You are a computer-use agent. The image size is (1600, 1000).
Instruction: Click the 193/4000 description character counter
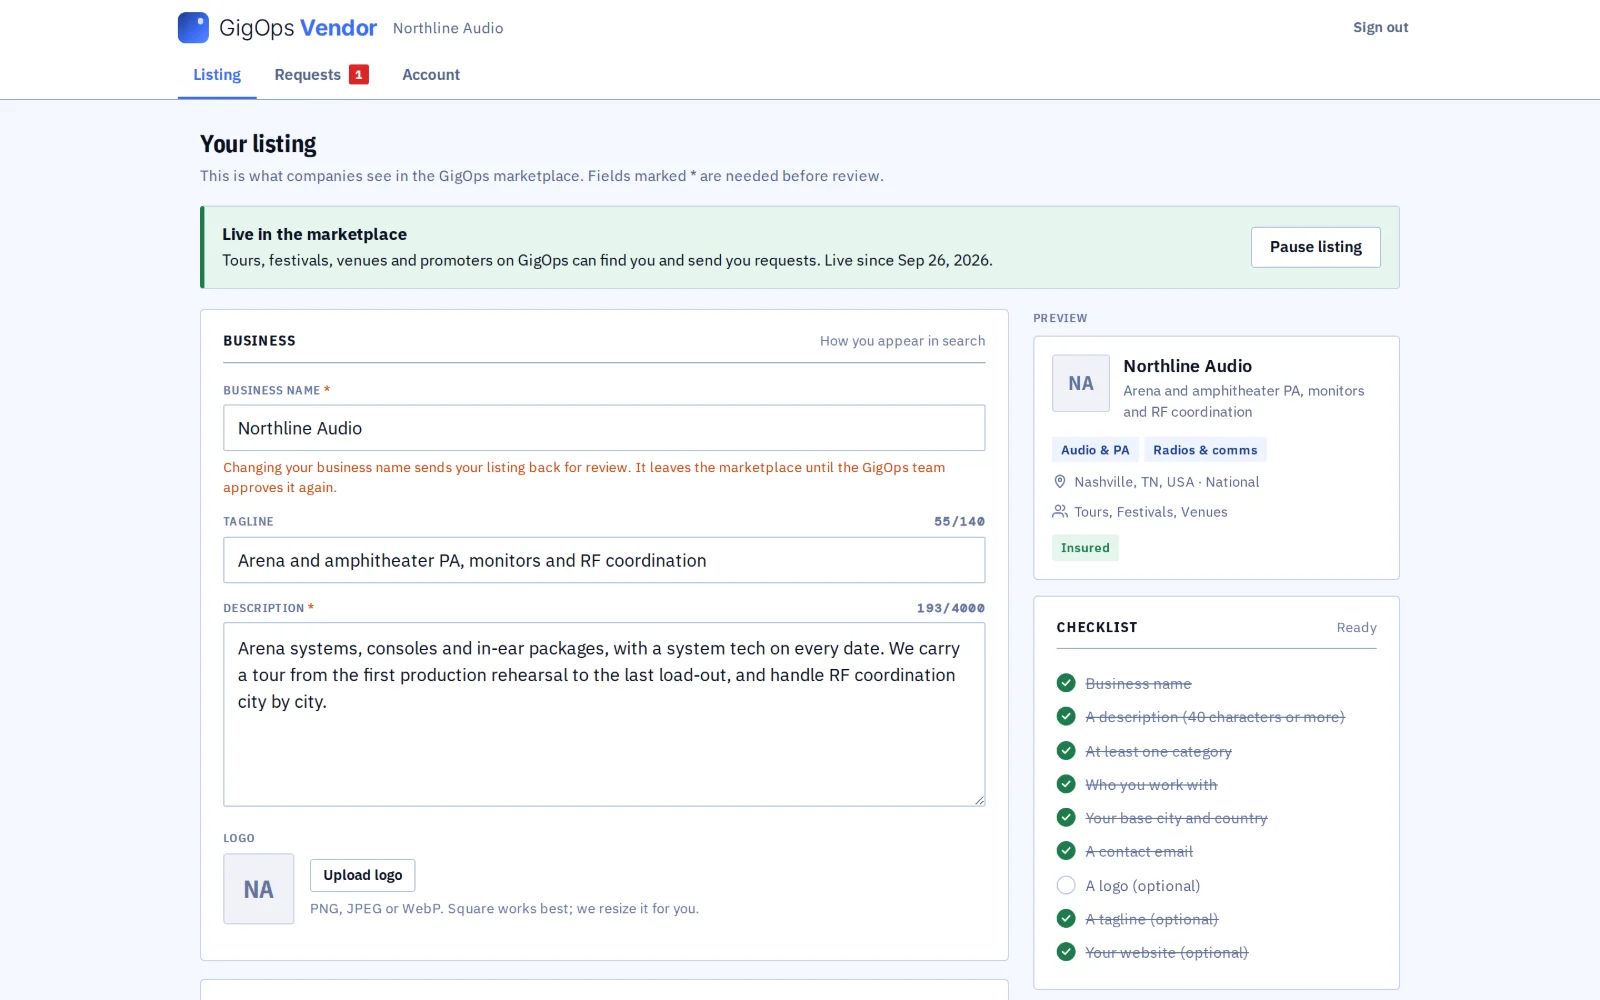click(950, 608)
